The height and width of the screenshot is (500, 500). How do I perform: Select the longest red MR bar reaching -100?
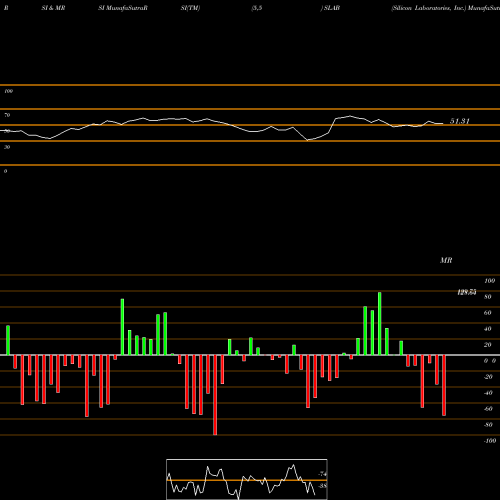point(215,395)
